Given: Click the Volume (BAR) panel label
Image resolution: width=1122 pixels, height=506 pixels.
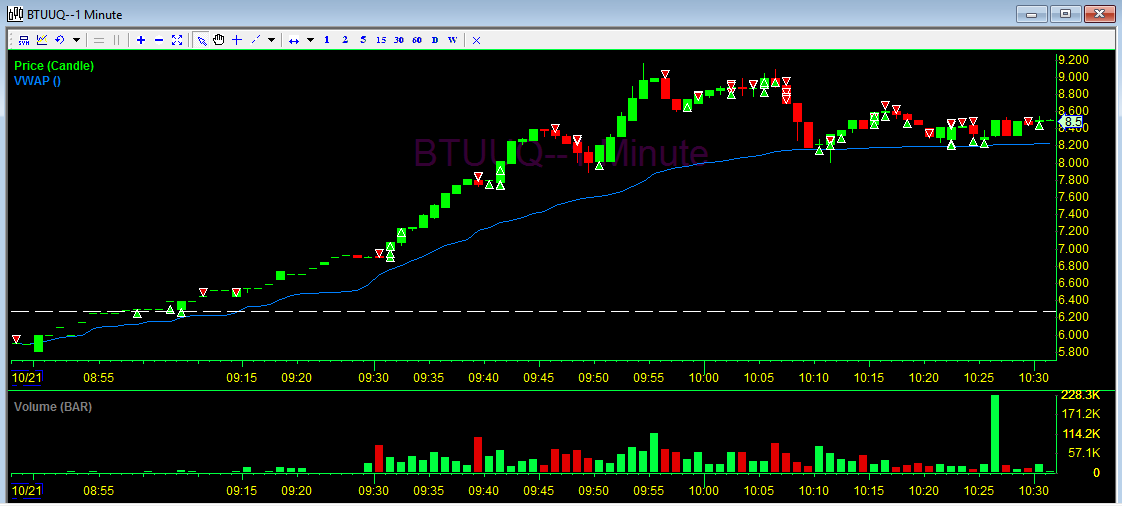Looking at the screenshot, I should [52, 407].
